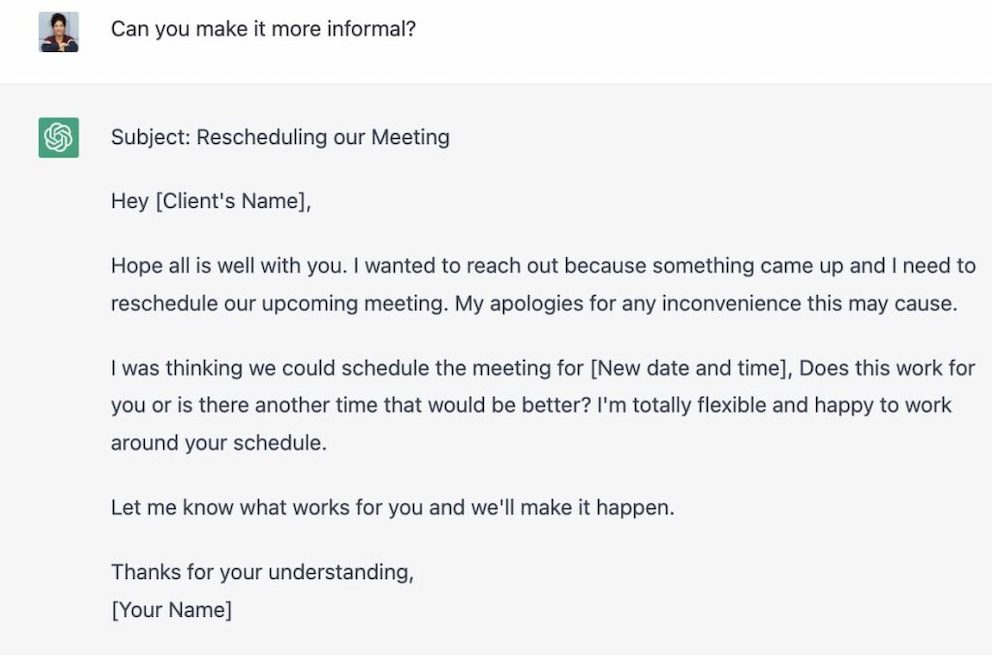
Task: Click the text "Hope all is well with you."
Action: (x=229, y=266)
